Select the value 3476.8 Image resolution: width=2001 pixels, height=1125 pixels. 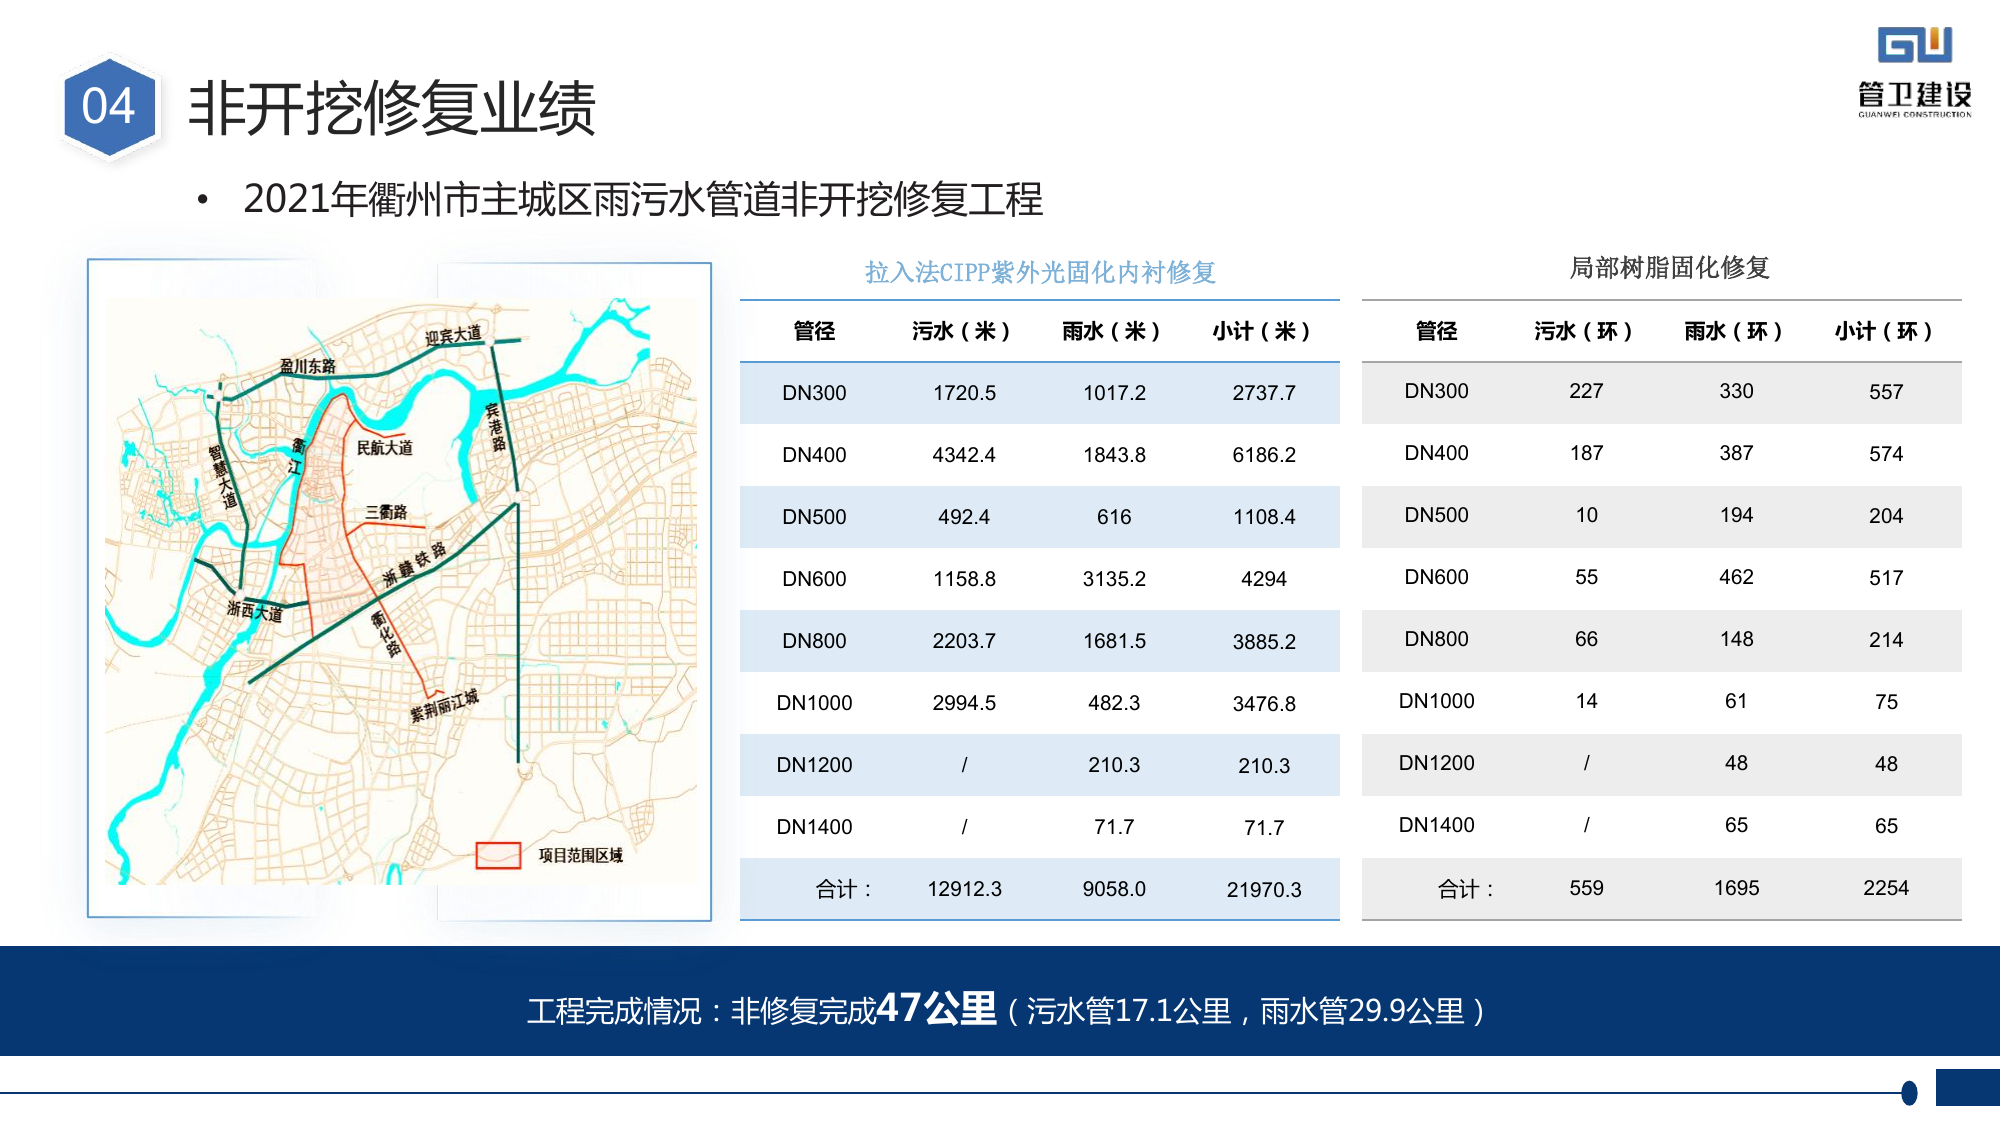click(1264, 704)
